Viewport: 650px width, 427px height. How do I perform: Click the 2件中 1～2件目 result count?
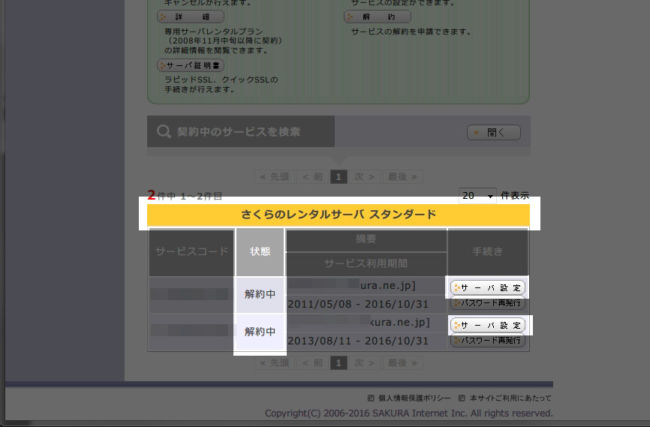185,196
